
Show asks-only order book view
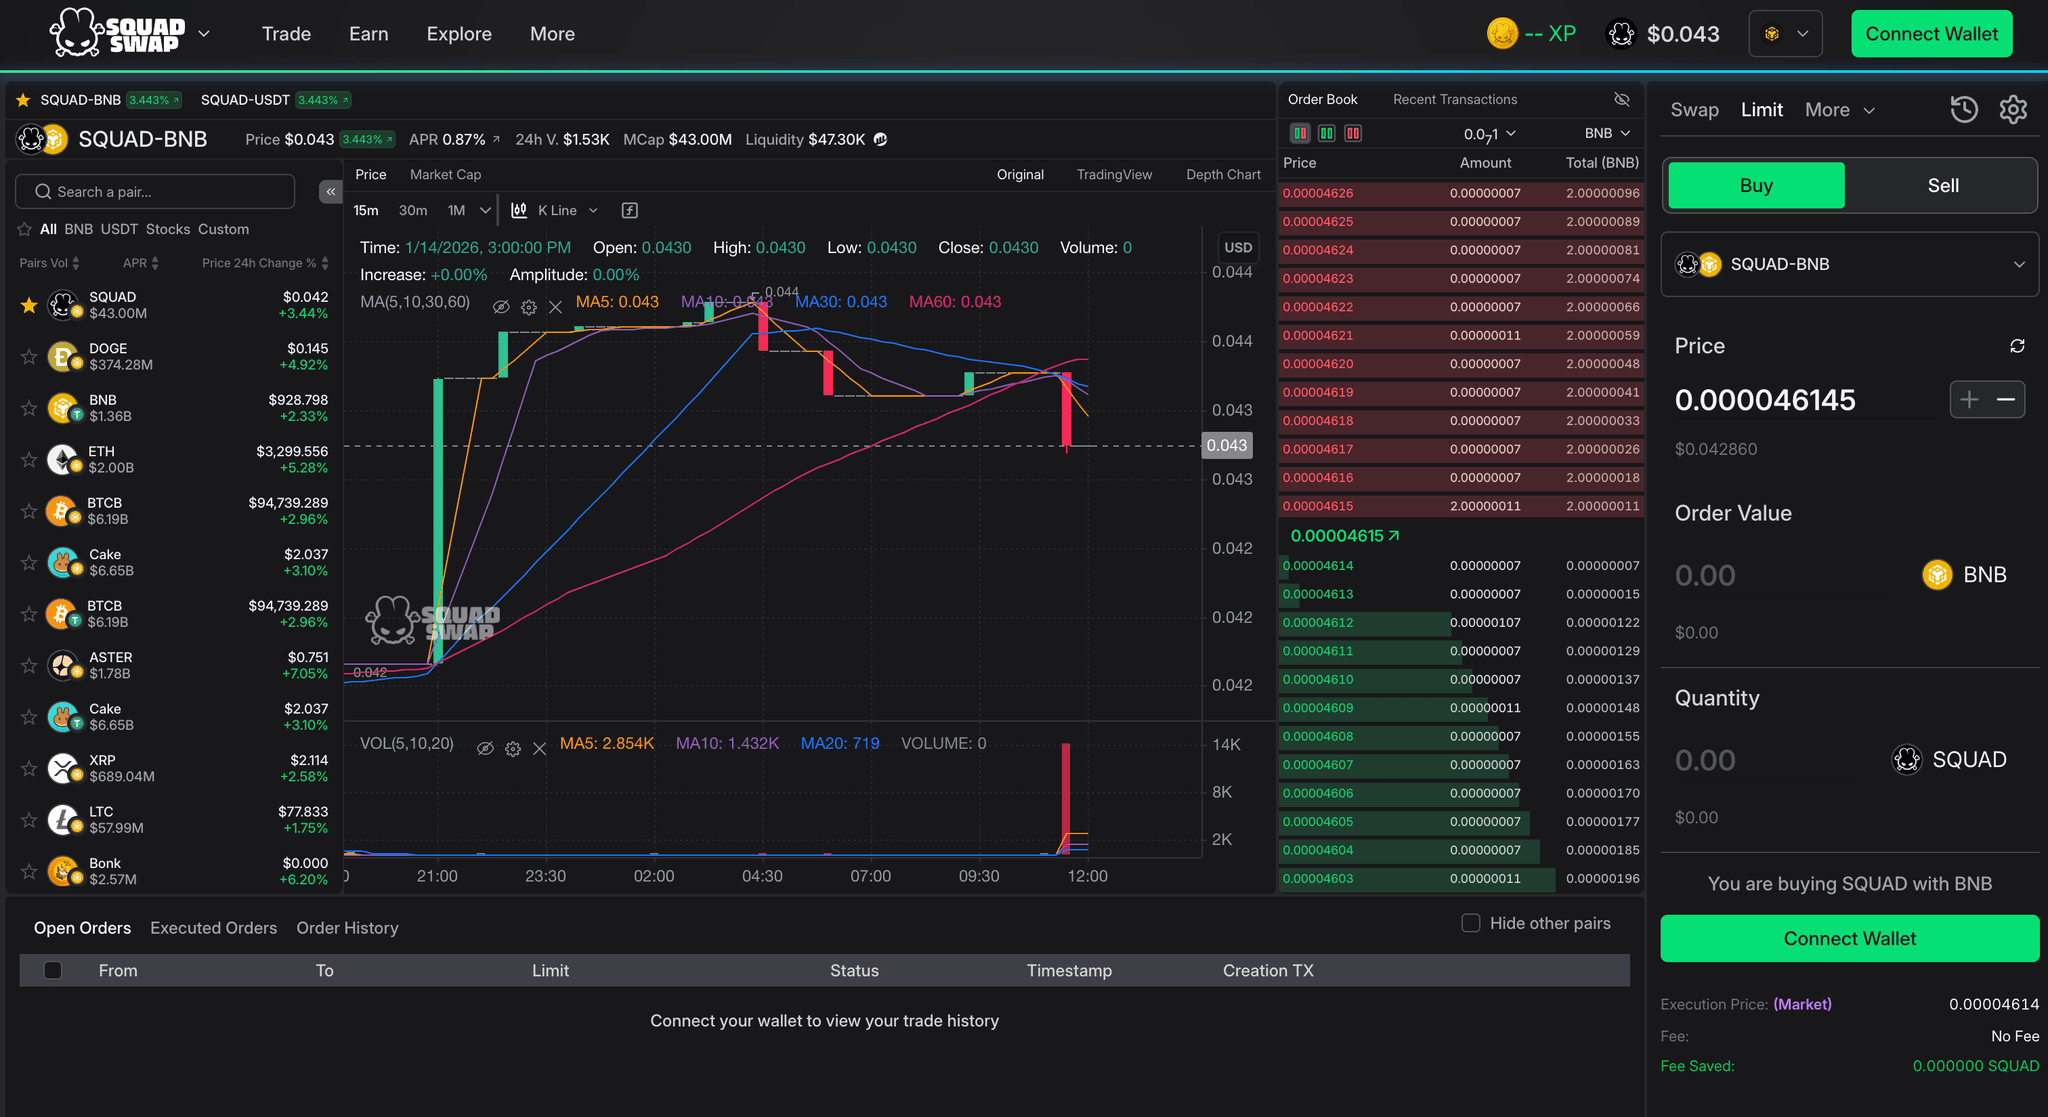1352,133
